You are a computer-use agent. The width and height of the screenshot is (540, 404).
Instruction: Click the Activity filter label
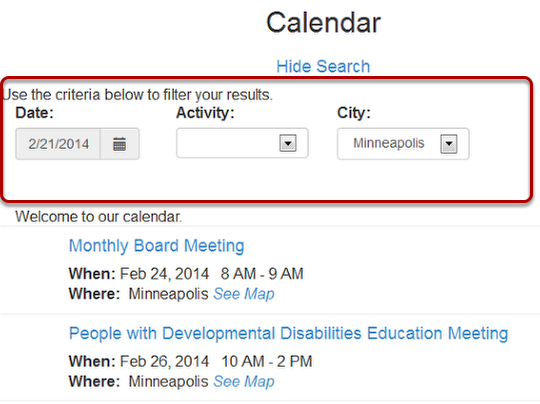[x=205, y=113]
